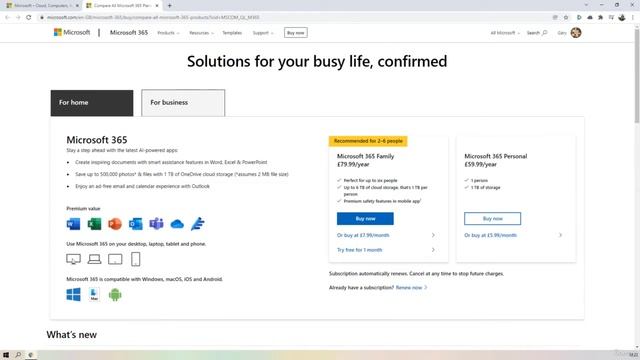Click the laptop device icon
This screenshot has height=360, width=640.
94,259
